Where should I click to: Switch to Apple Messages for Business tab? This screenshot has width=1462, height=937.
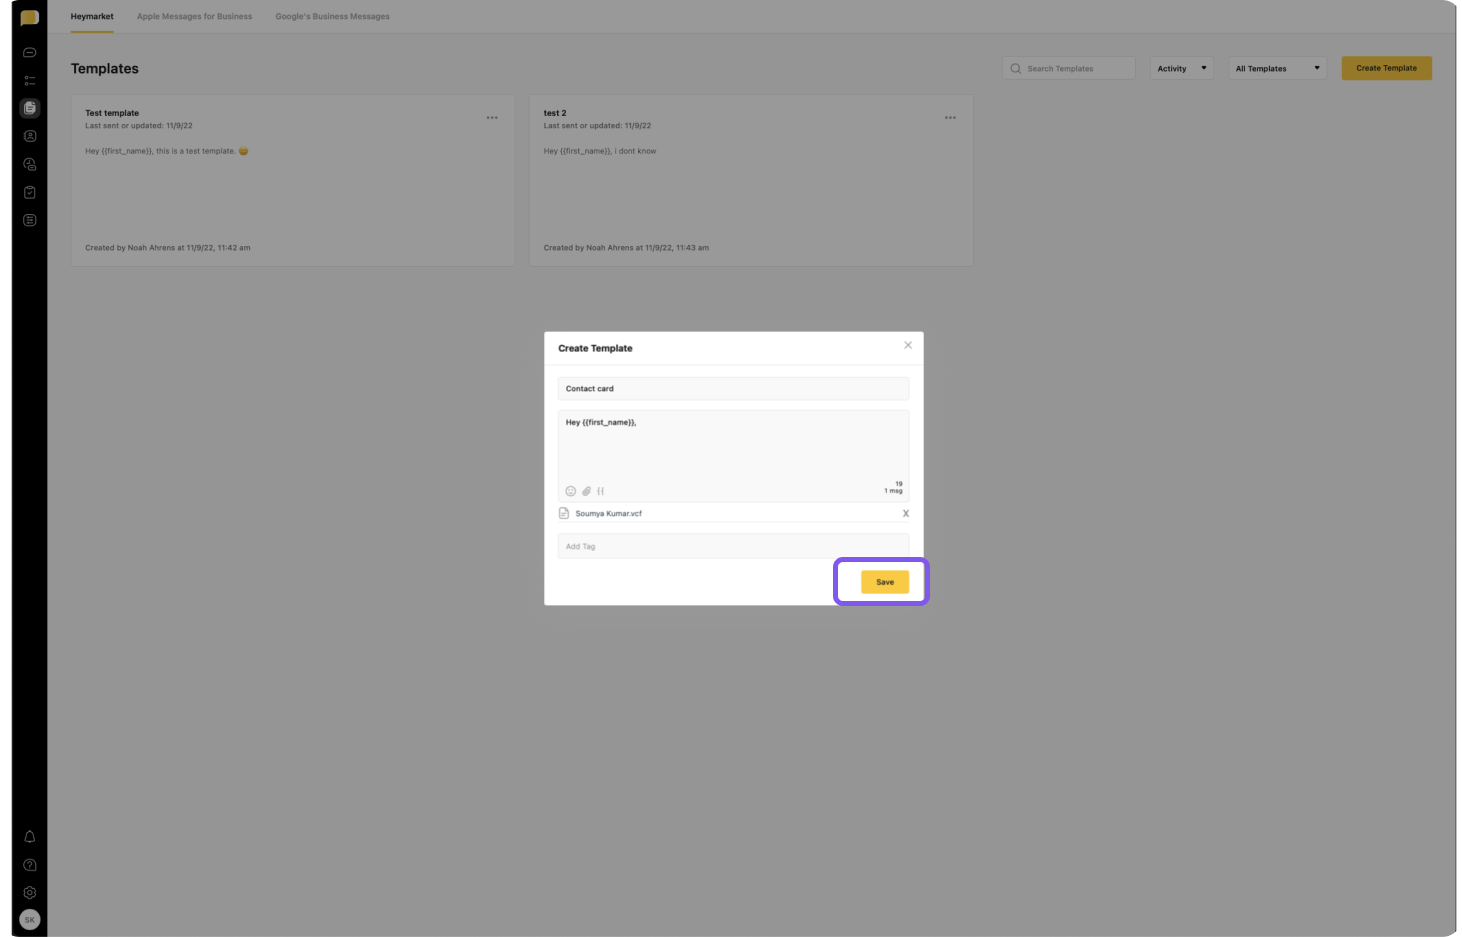point(194,17)
